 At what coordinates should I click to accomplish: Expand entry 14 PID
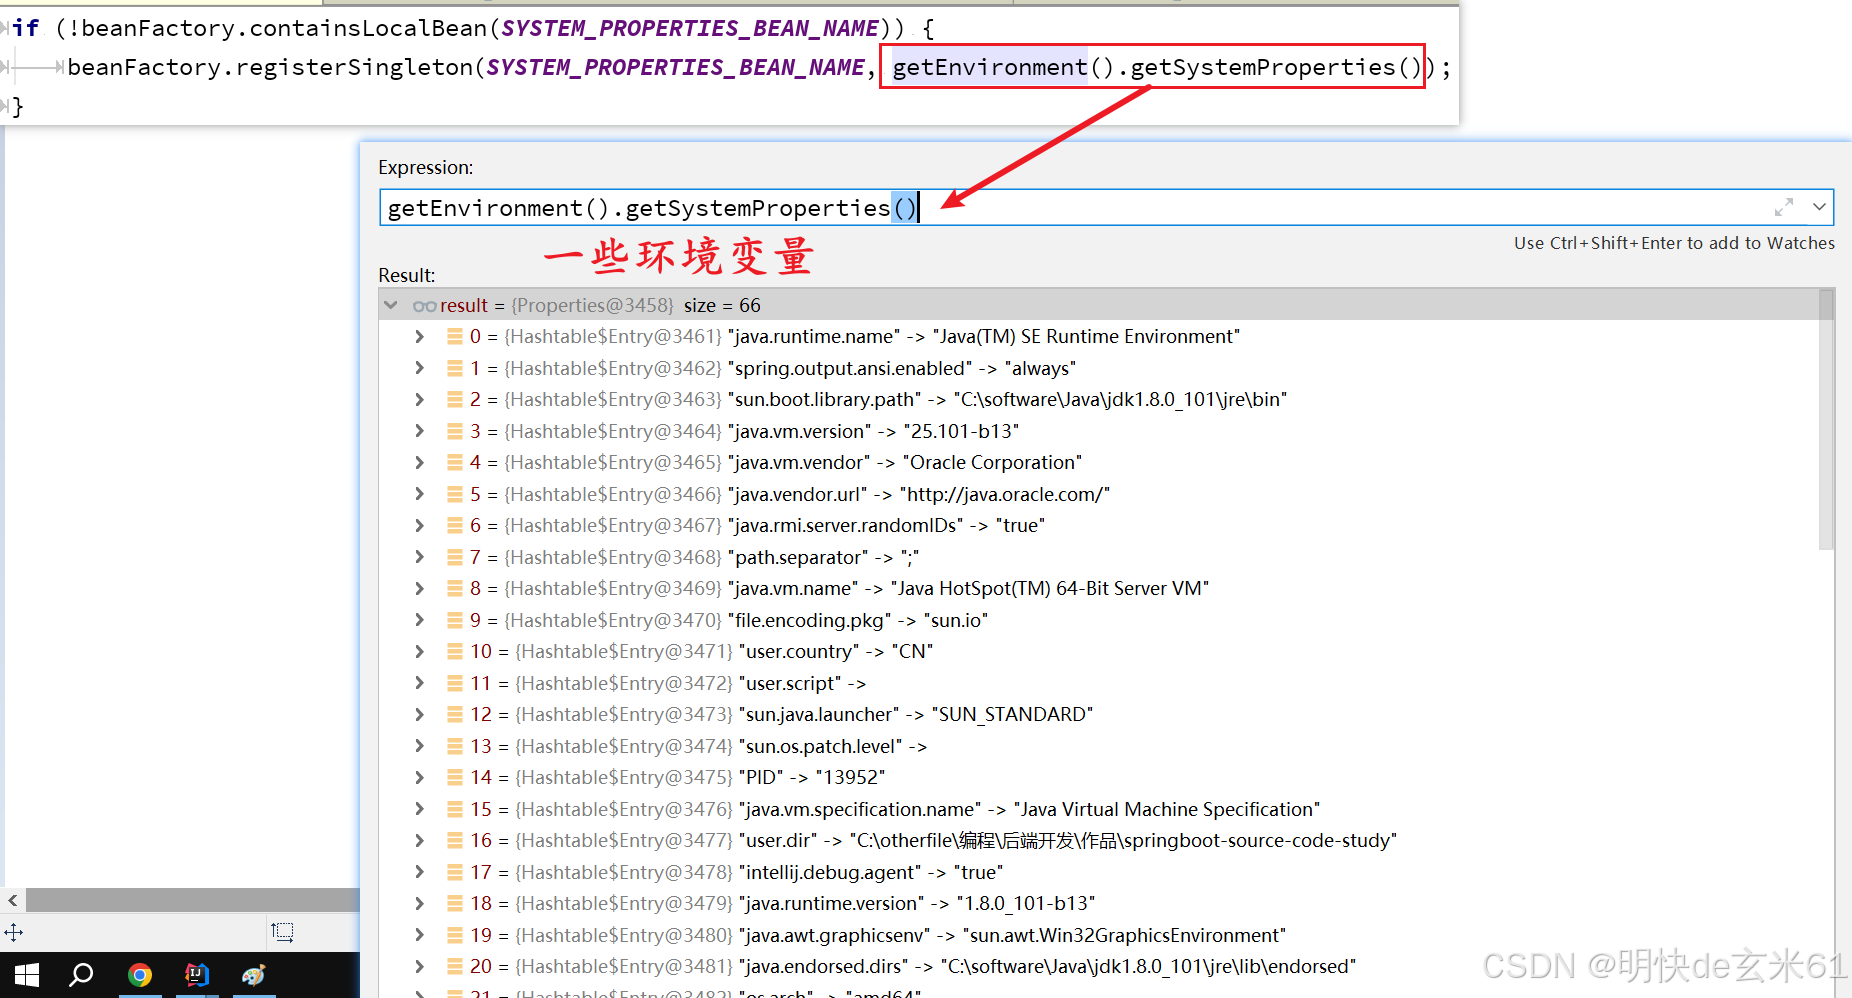pos(420,778)
